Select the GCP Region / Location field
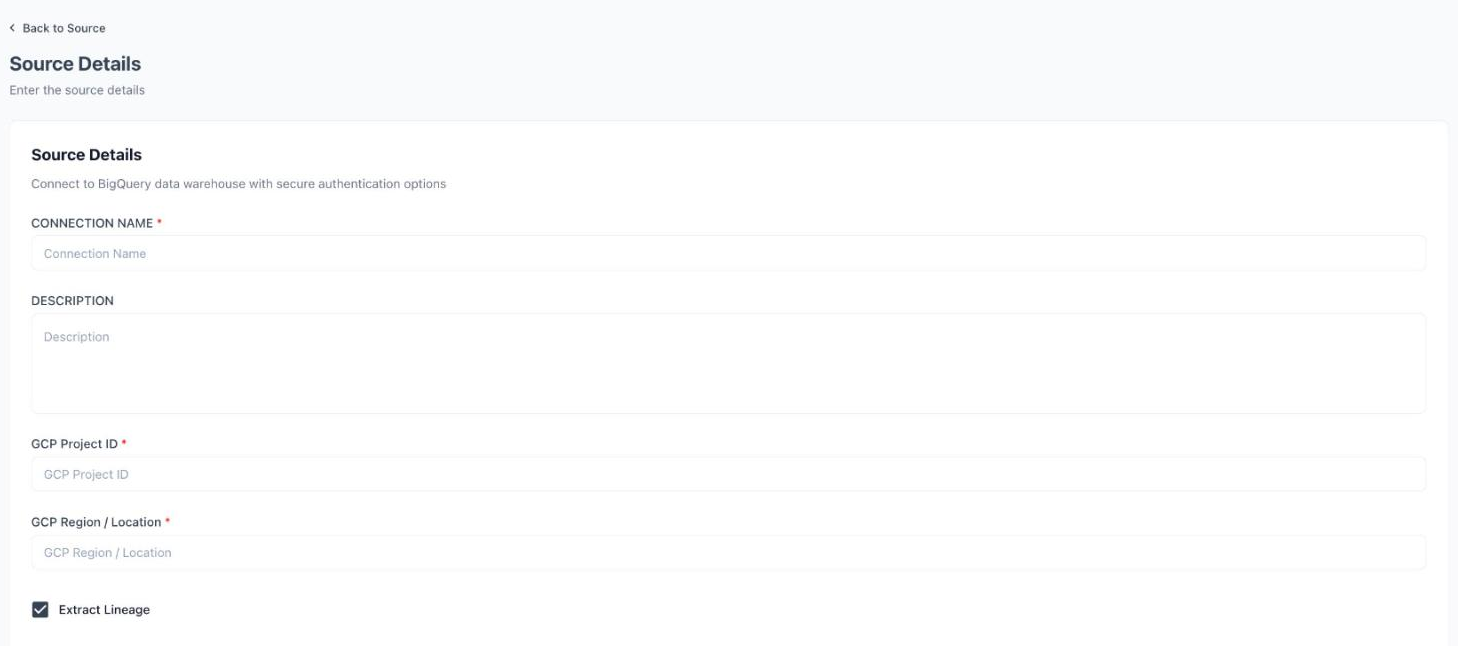Viewport: 1458px width, 646px height. [x=728, y=552]
